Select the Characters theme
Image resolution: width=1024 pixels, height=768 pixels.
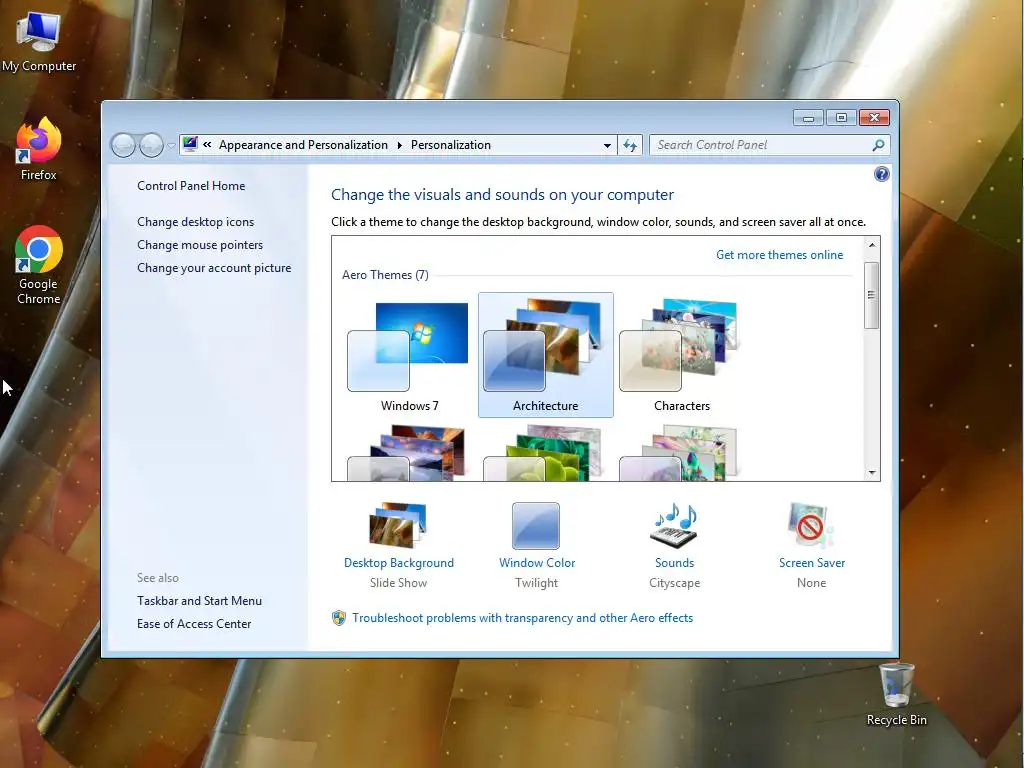click(681, 355)
